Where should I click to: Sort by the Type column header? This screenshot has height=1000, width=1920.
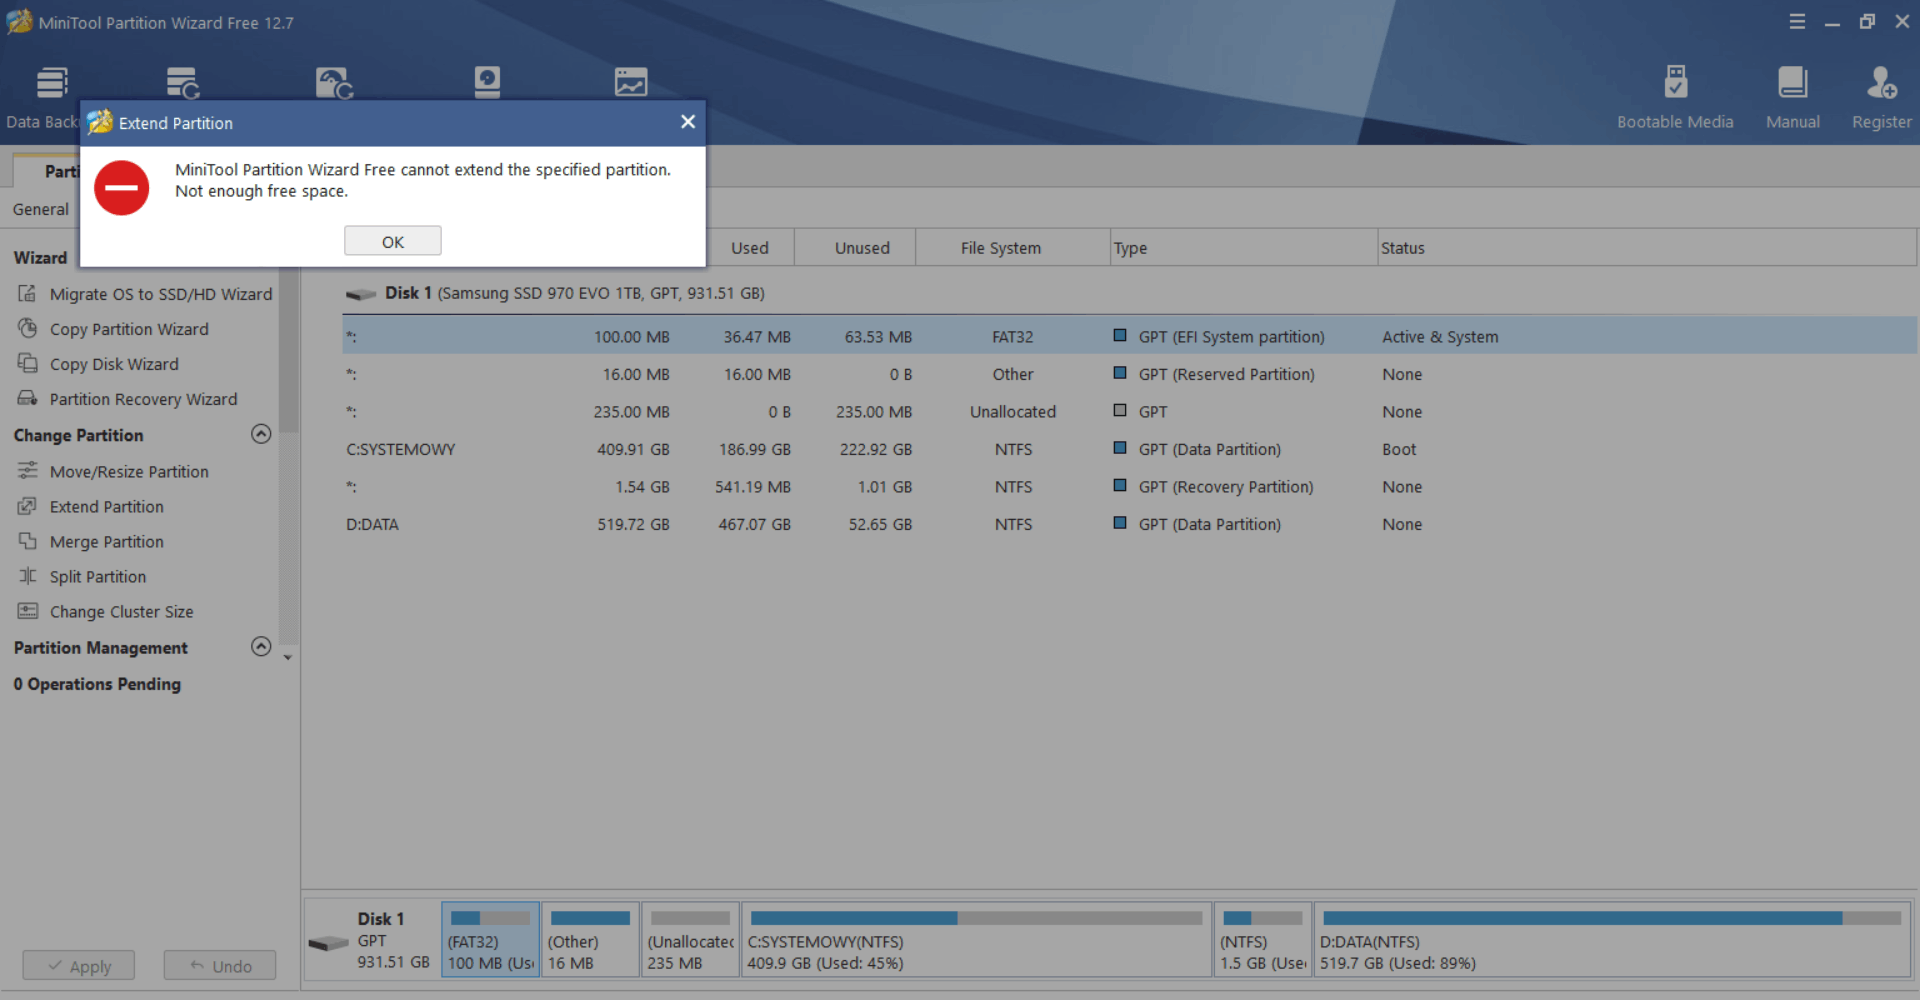(1243, 248)
